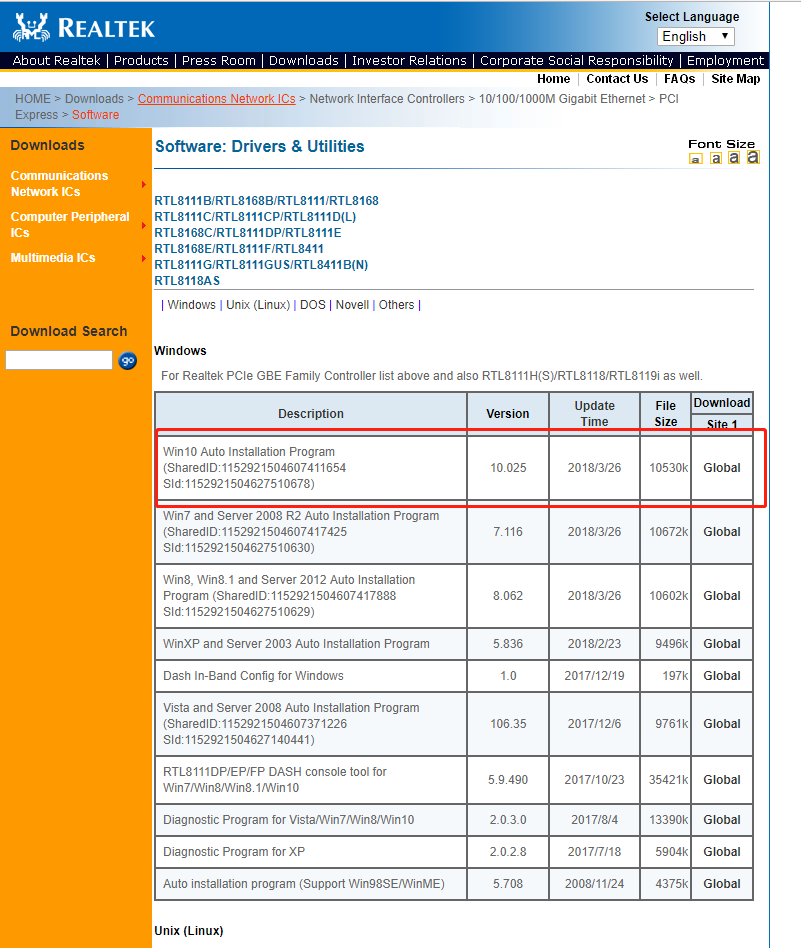Select the second font size icon
The width and height of the screenshot is (801, 948).
tap(716, 158)
